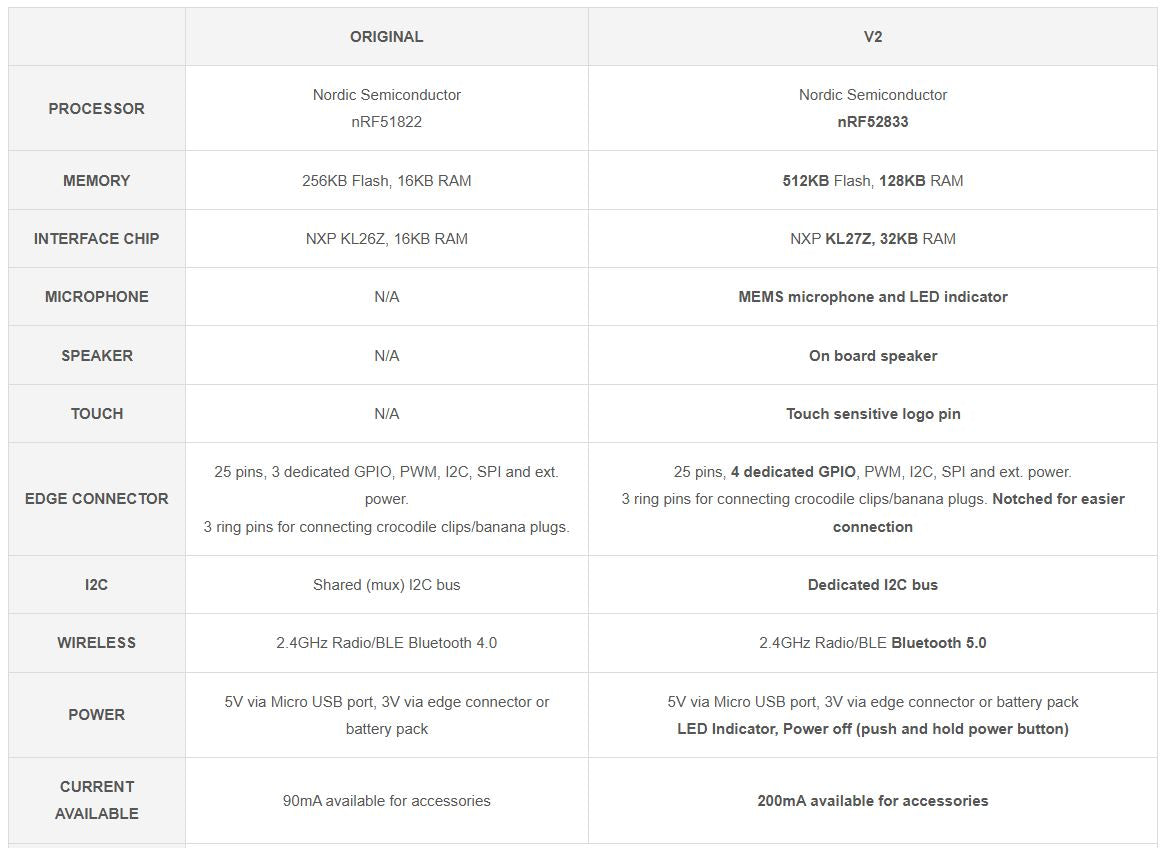Select the WIRELESS row label
This screenshot has height=848, width=1169.
96,643
